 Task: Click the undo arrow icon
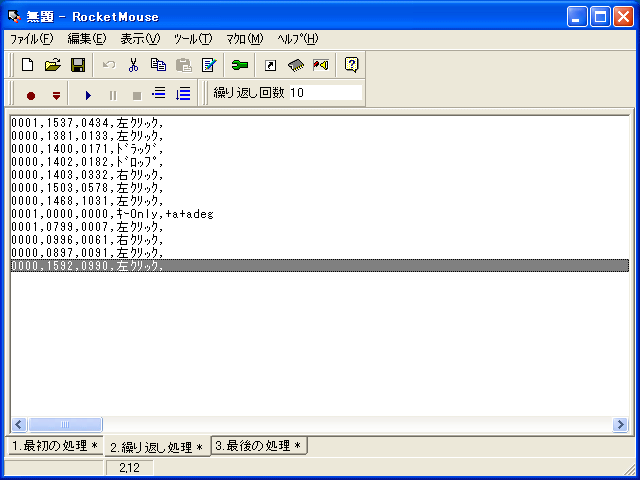point(109,65)
